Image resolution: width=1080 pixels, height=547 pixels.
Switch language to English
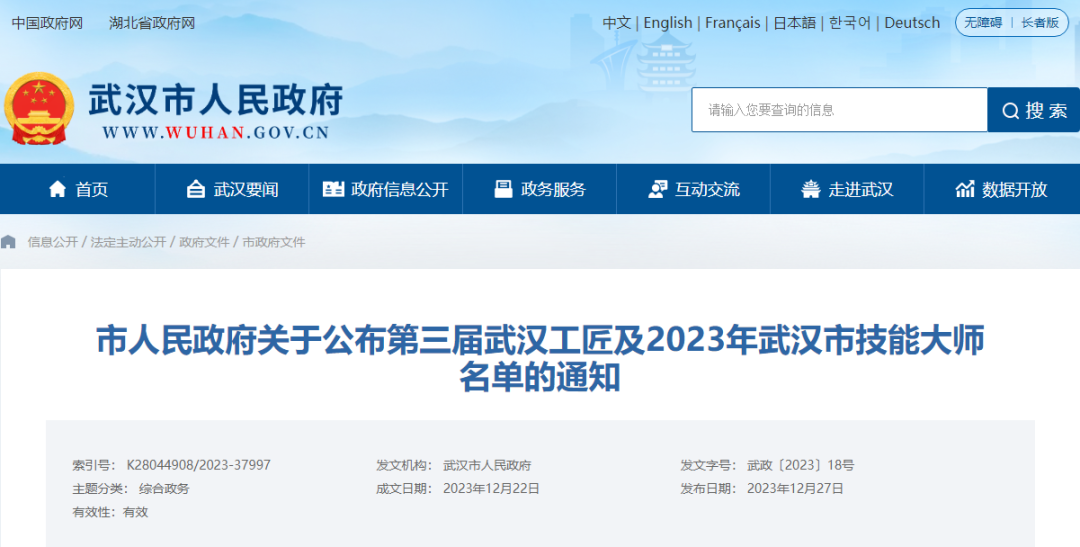[668, 23]
